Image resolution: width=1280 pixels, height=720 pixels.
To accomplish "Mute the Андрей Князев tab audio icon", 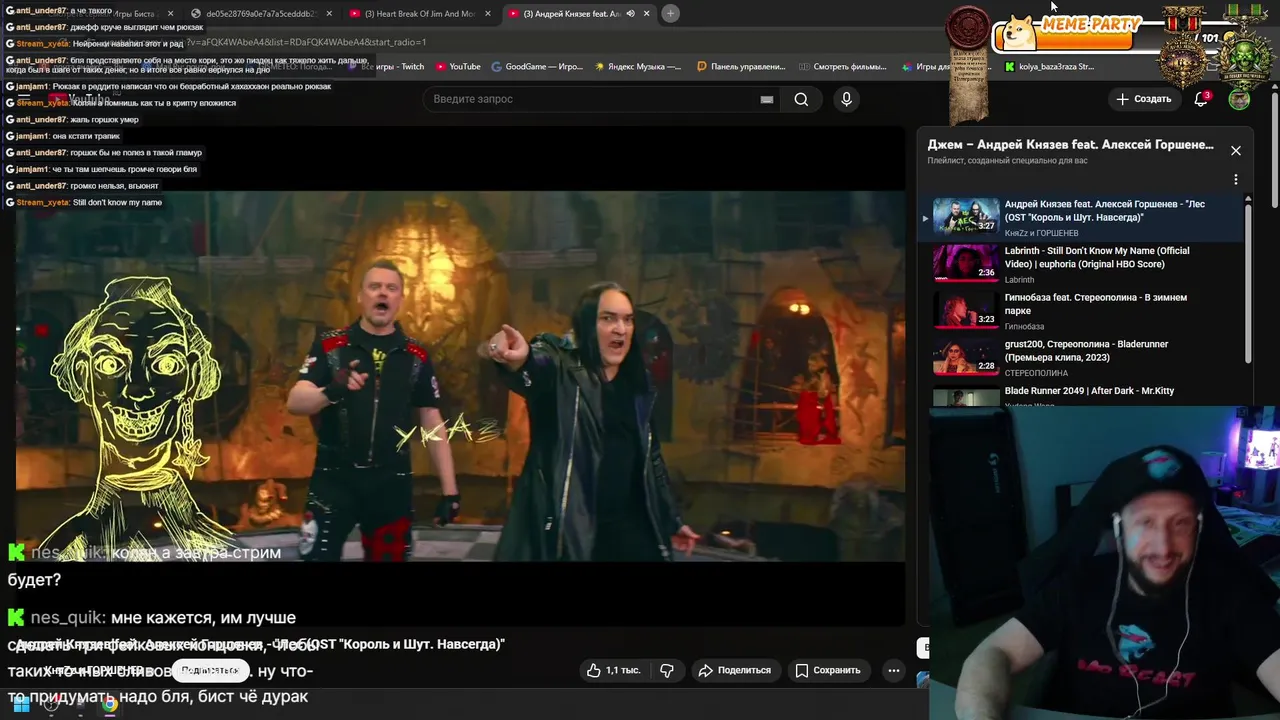I will click(630, 14).
